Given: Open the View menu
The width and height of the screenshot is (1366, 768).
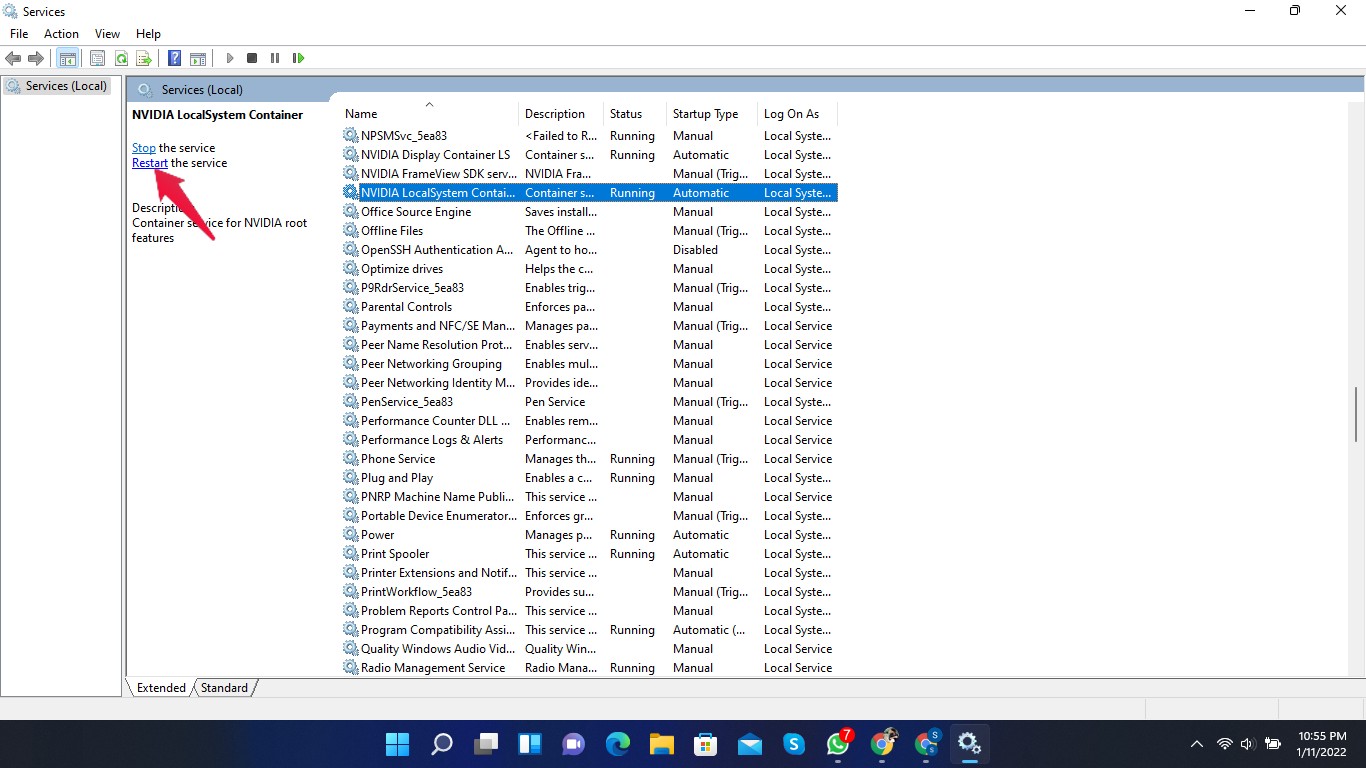Looking at the screenshot, I should (x=107, y=34).
